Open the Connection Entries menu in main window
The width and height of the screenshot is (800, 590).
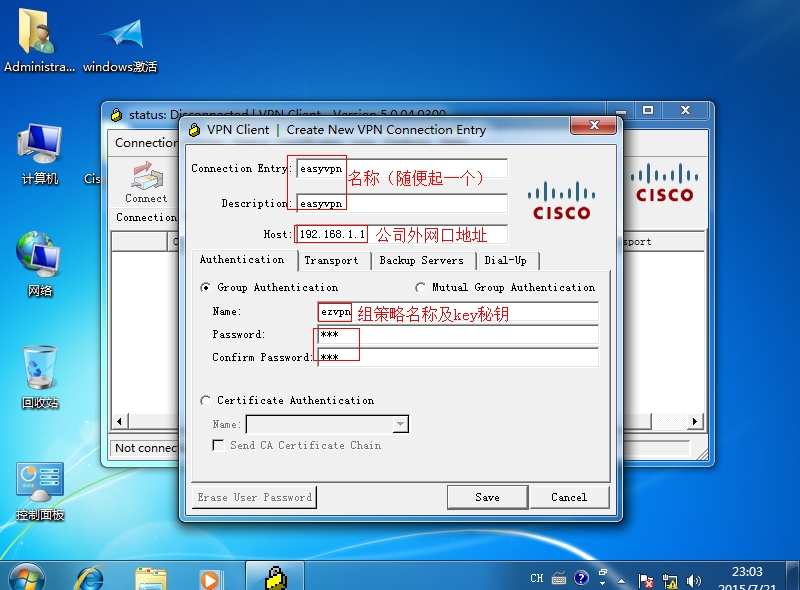pyautogui.click(x=146, y=143)
